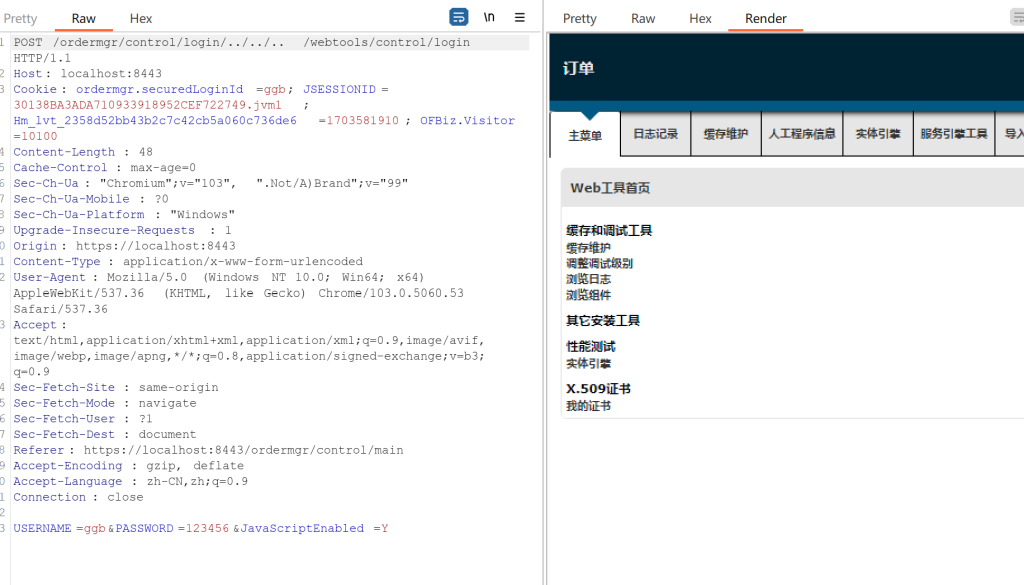The height and width of the screenshot is (585, 1024).
Task: Select the response Hex tab
Action: pos(700,18)
